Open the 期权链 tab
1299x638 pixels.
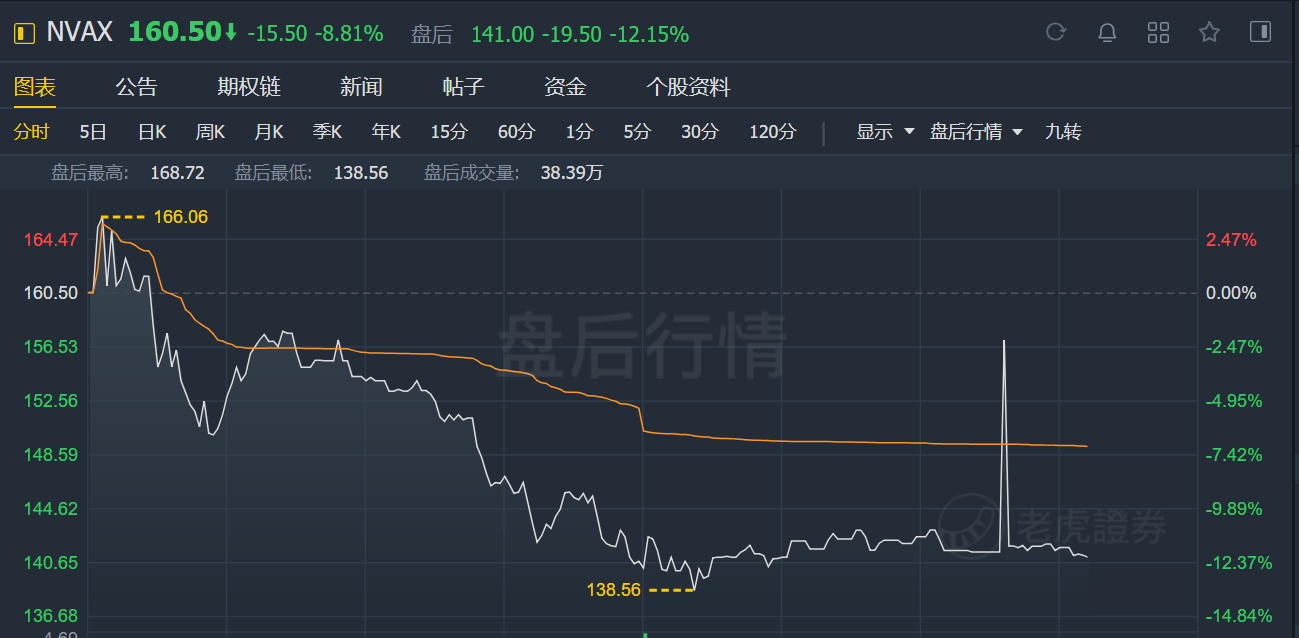pos(249,87)
